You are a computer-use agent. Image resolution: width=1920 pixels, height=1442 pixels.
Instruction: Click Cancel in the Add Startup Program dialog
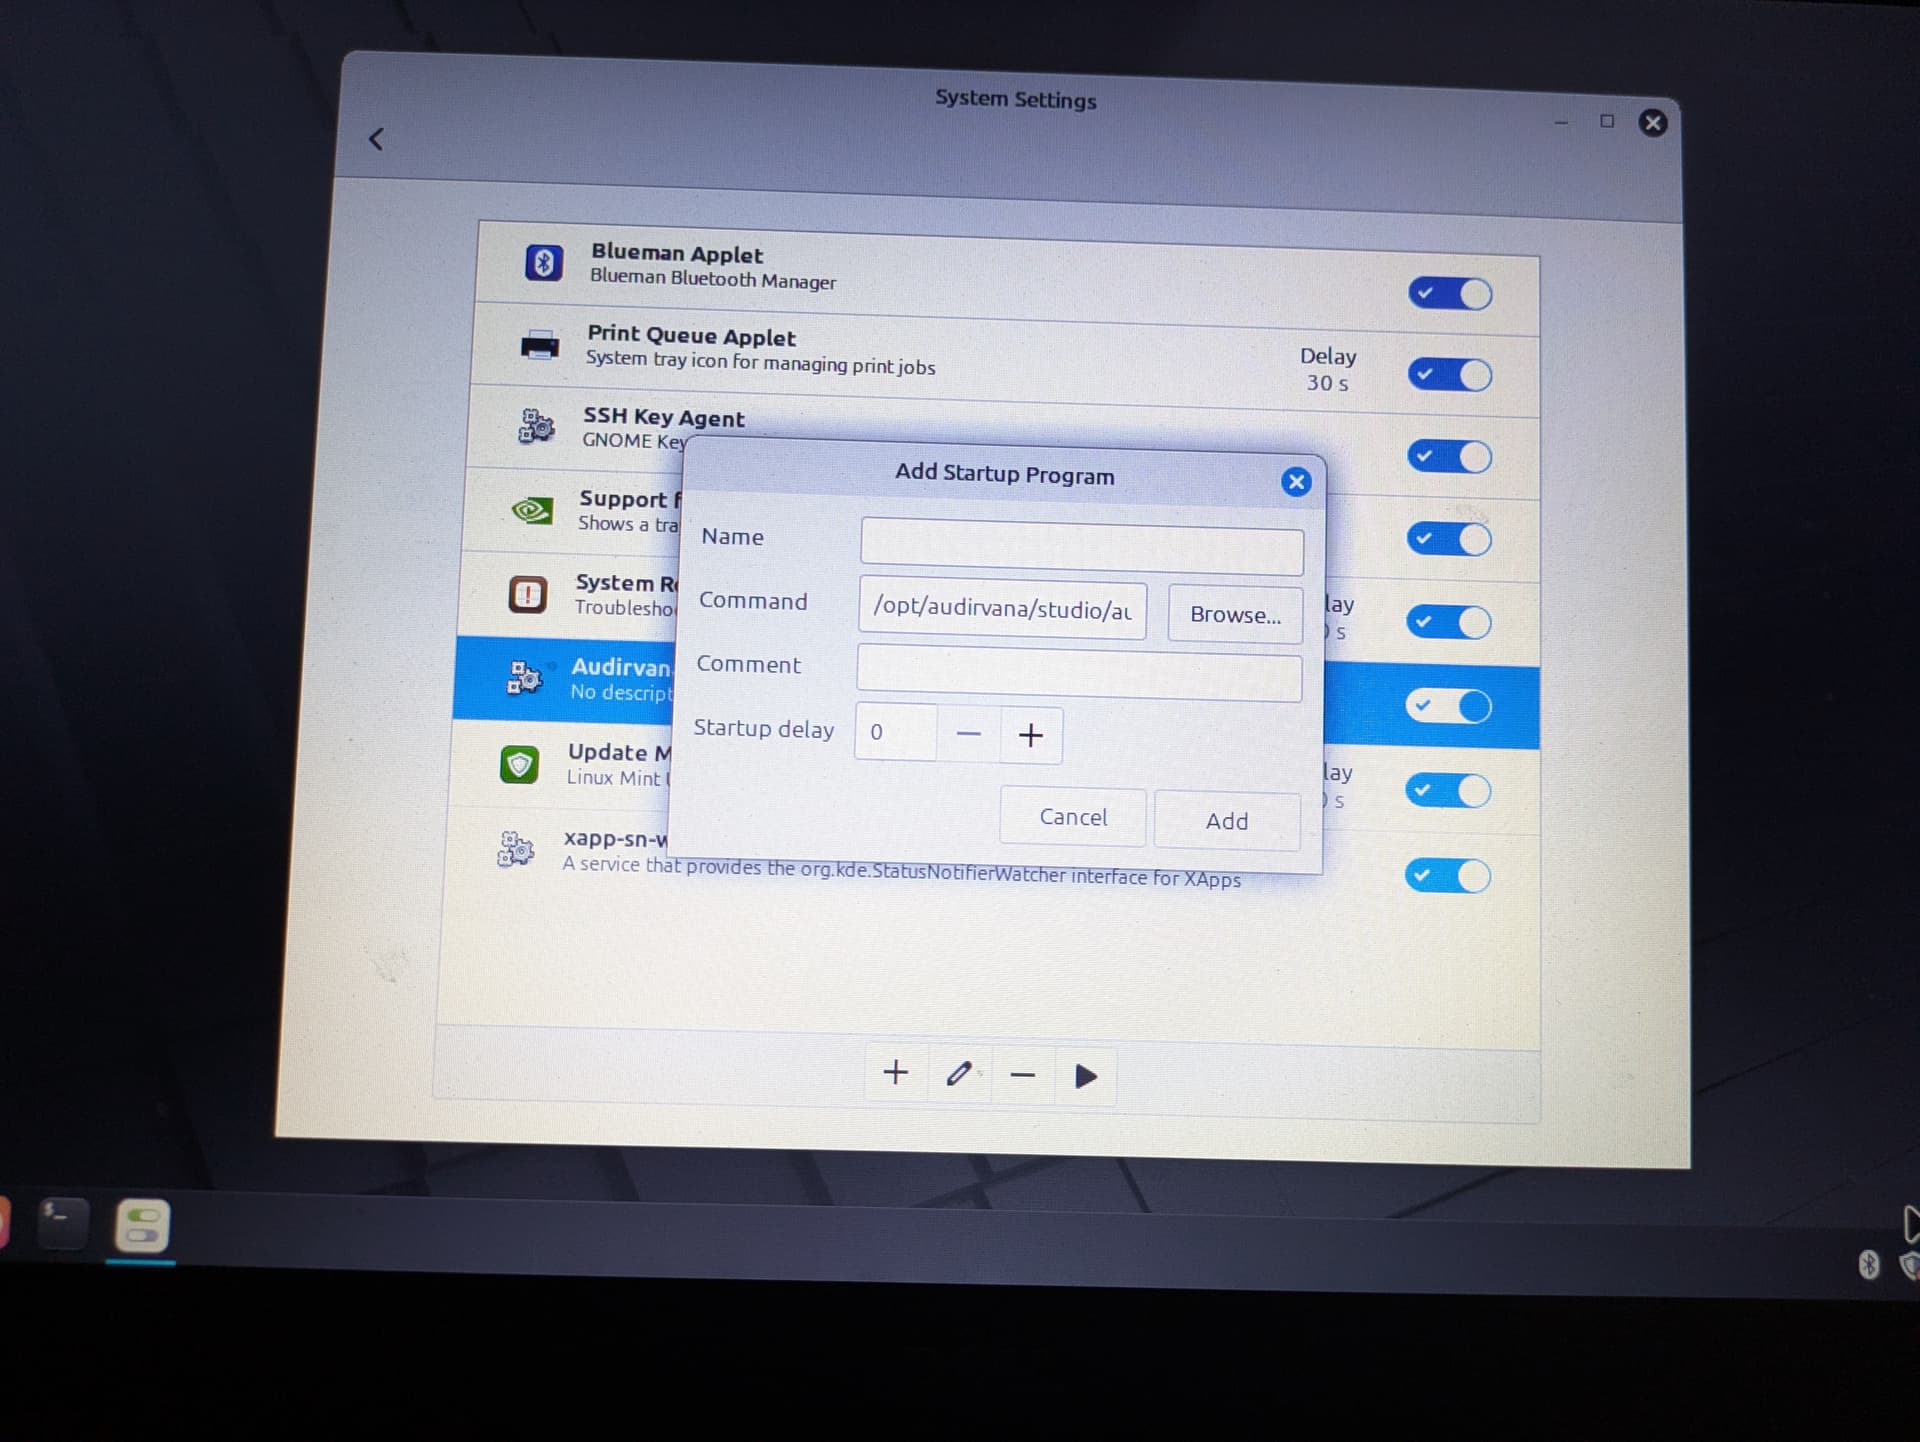tap(1073, 817)
